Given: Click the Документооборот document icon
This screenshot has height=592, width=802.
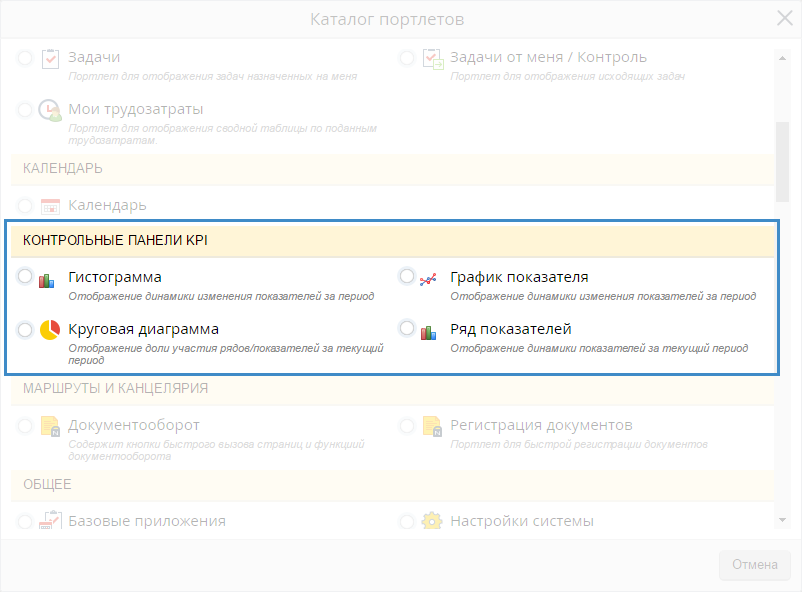Looking at the screenshot, I should 50,427.
